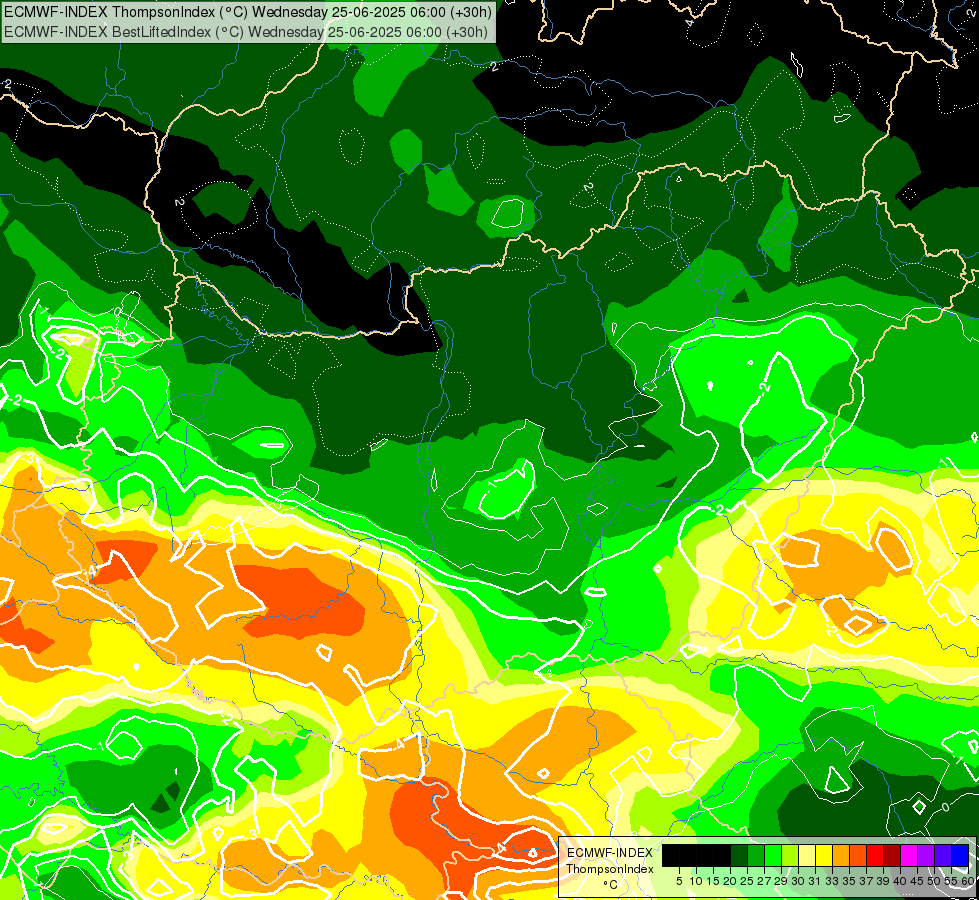Click the legend scale value 10
This screenshot has height=900, width=979.
point(696,881)
